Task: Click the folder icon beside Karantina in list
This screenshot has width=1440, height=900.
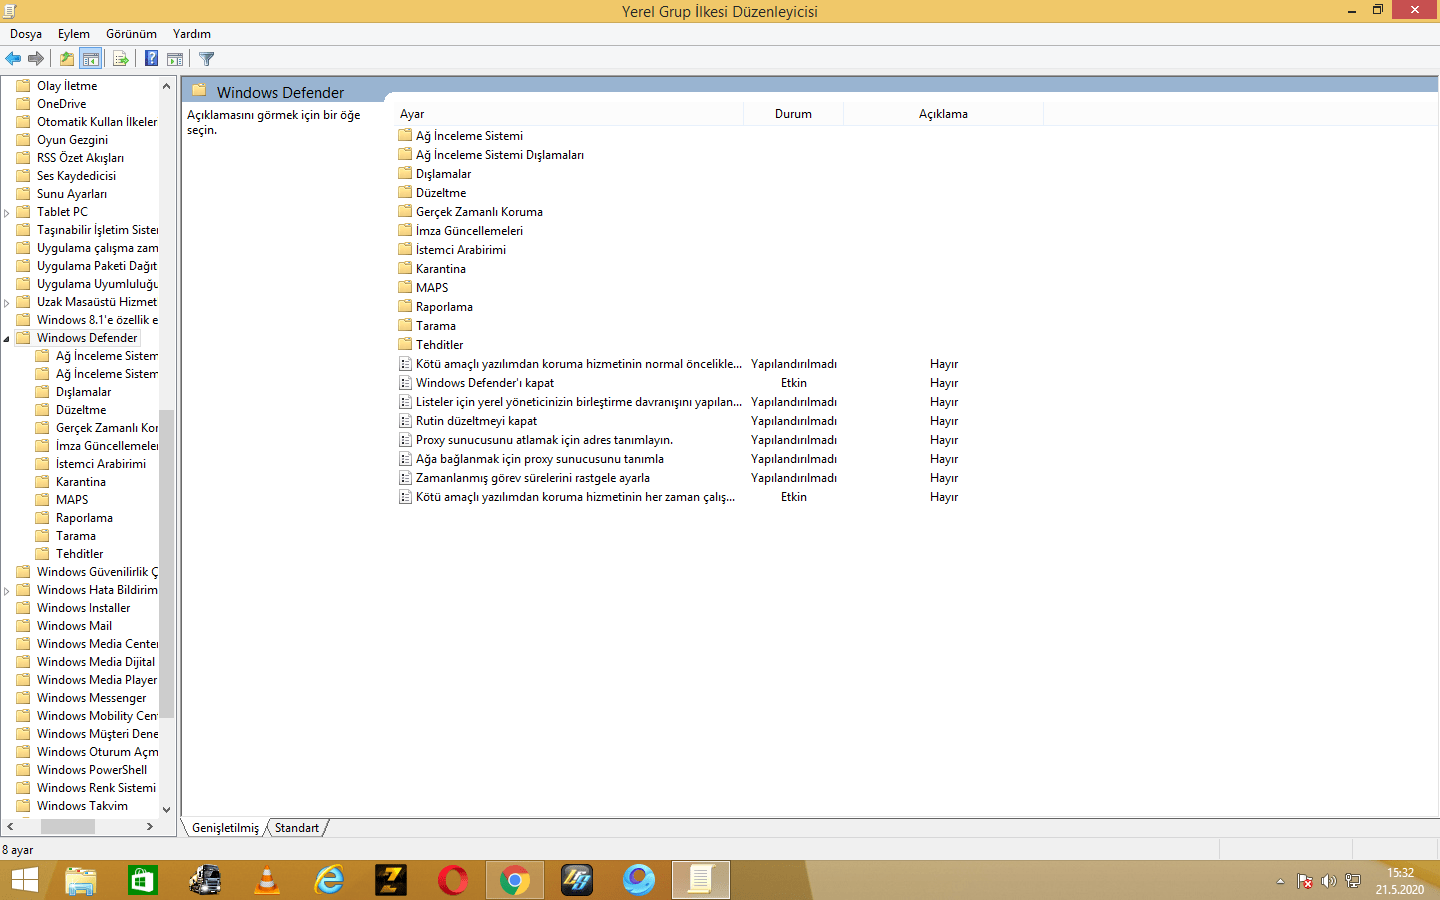Action: [405, 268]
